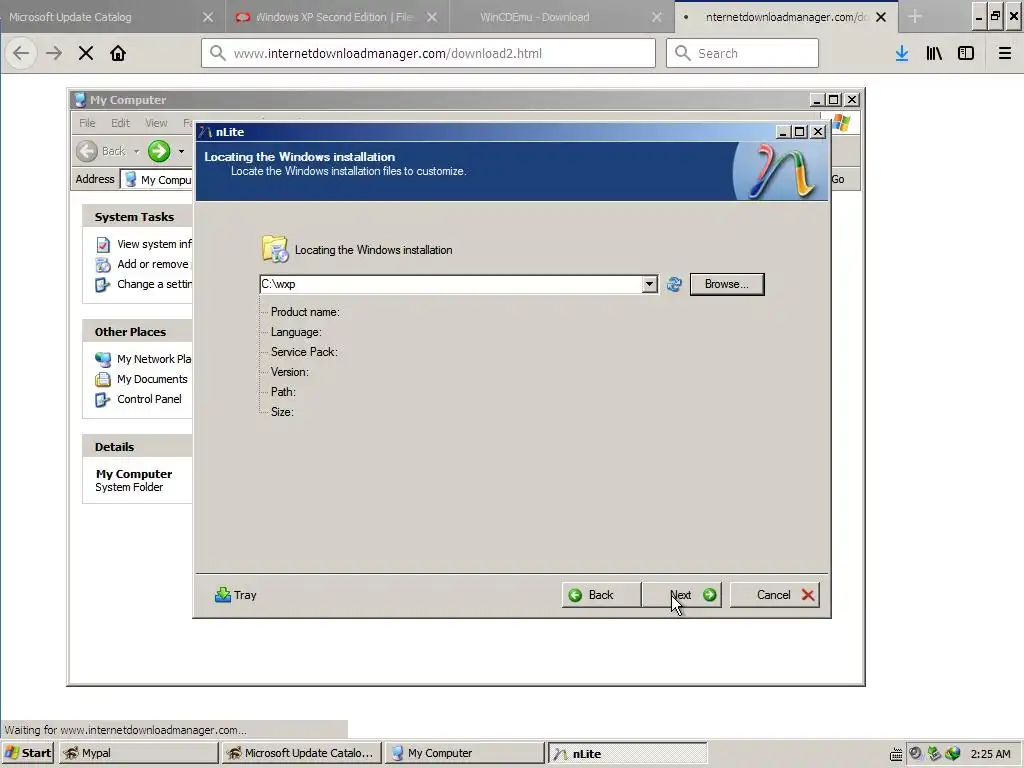Click Change a setting task link
Image resolution: width=1024 pixels, height=768 pixels.
[154, 284]
